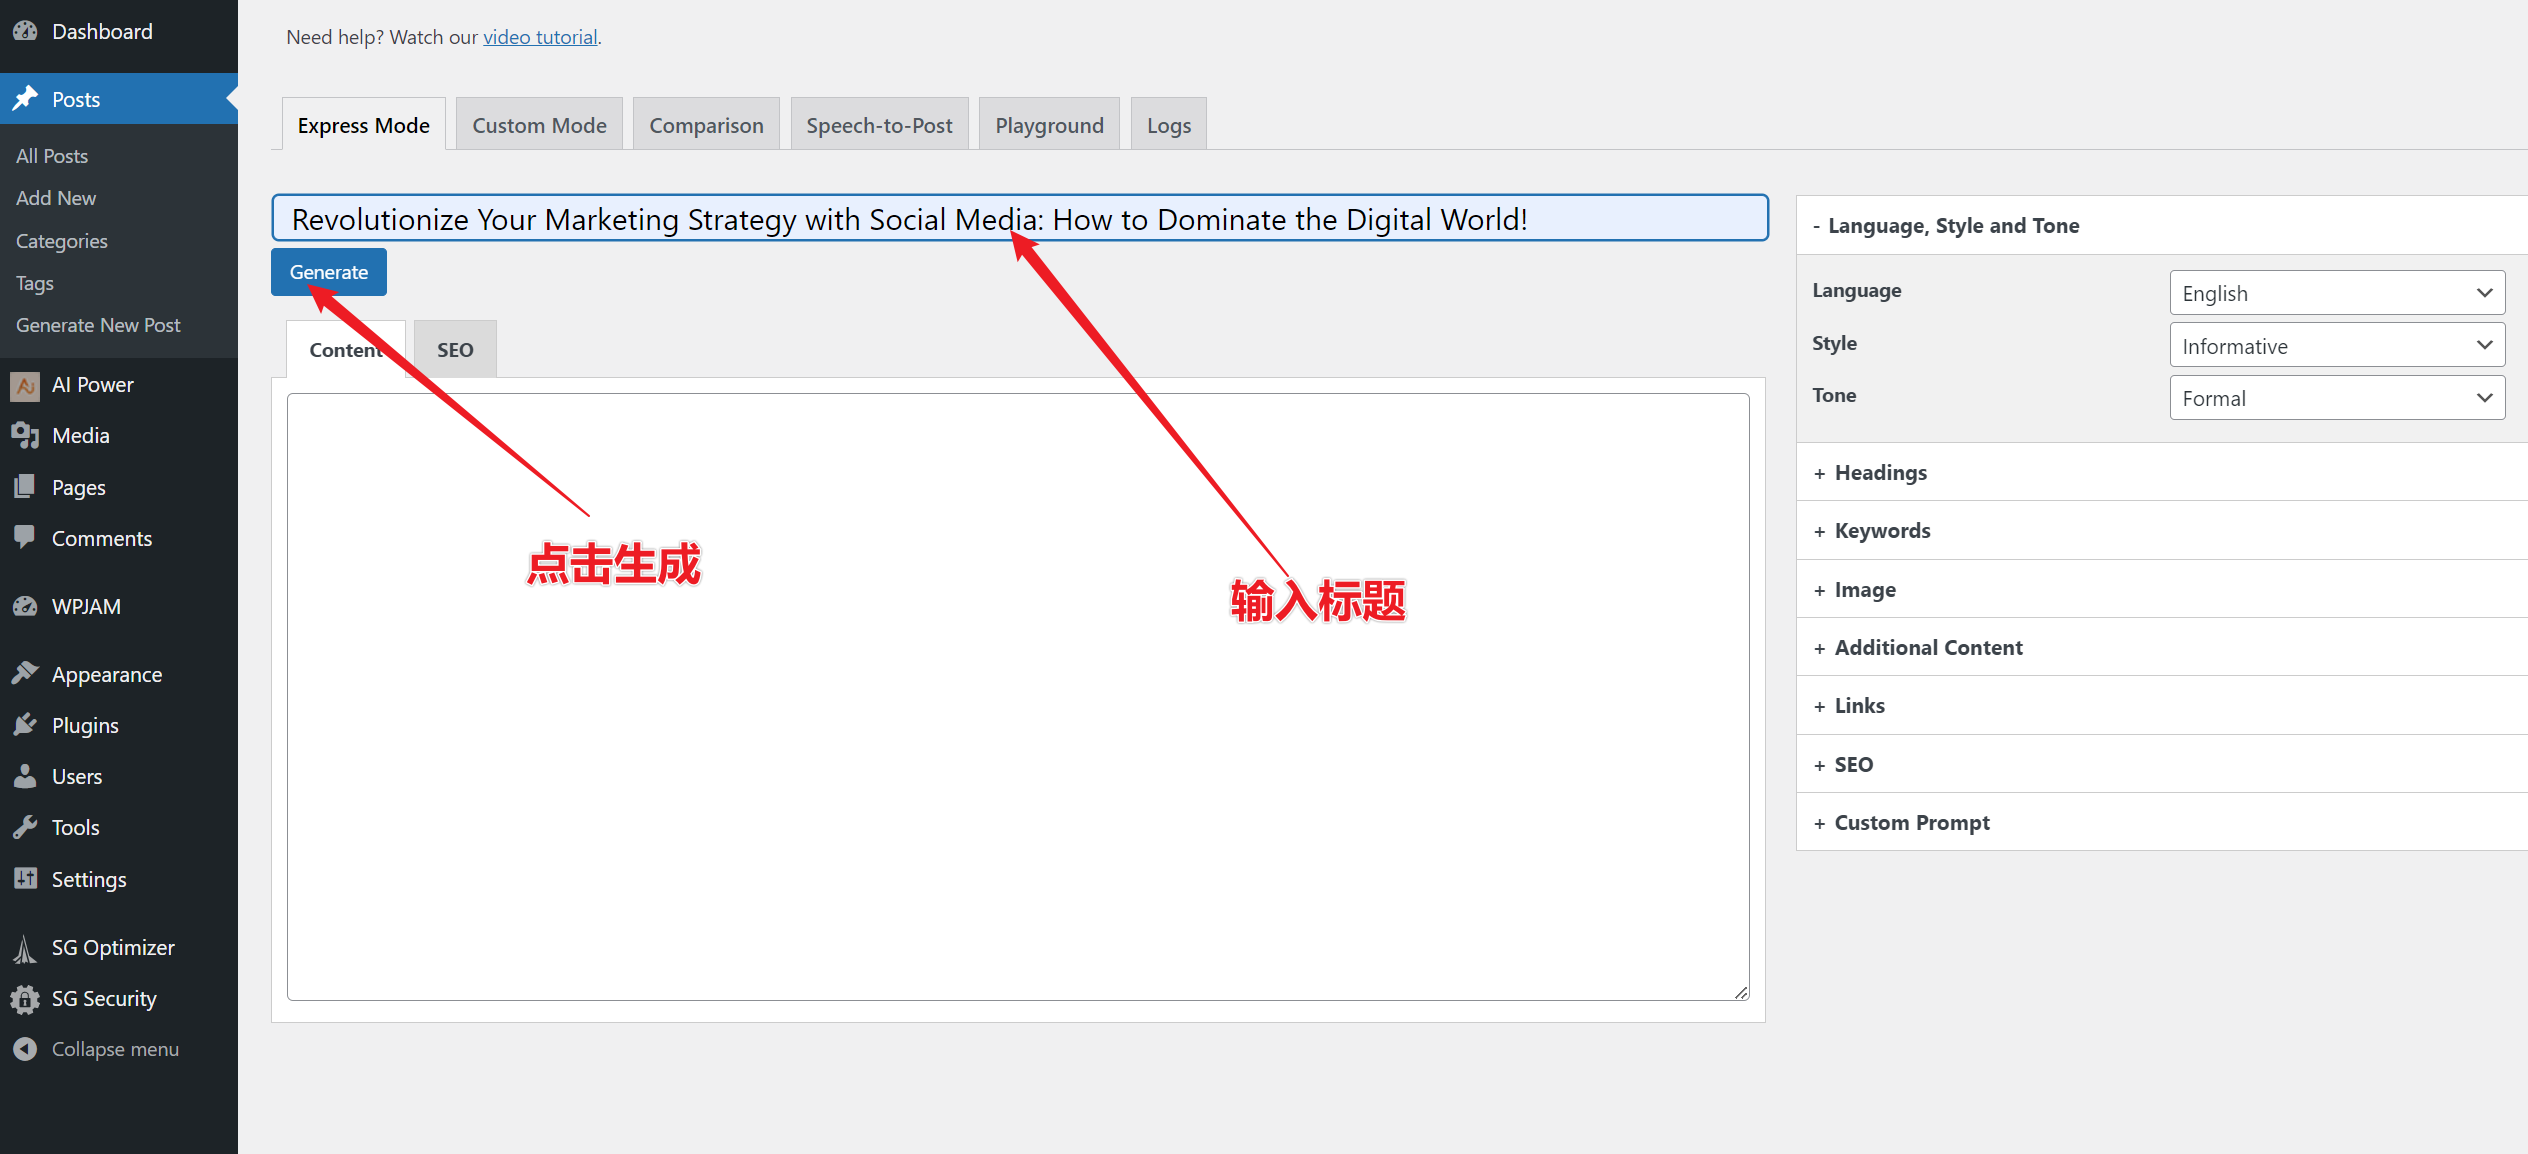Click the Appearance paintbrush icon
Screen dimensions: 2528x1154
tap(25, 673)
